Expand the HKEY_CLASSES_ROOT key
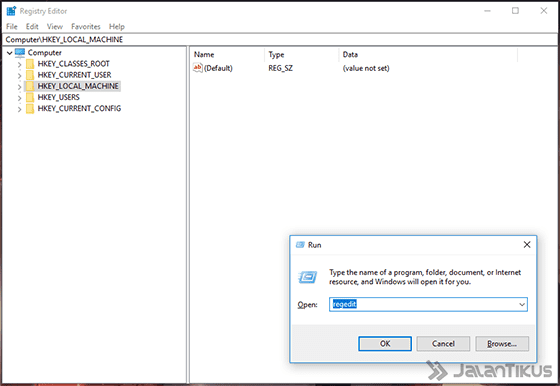 tap(20, 65)
